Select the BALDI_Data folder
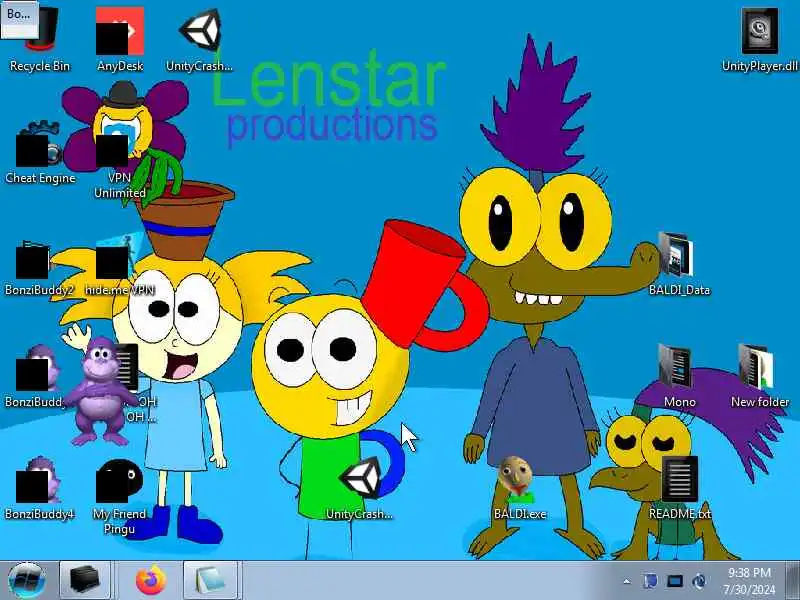800x600 pixels. click(679, 265)
